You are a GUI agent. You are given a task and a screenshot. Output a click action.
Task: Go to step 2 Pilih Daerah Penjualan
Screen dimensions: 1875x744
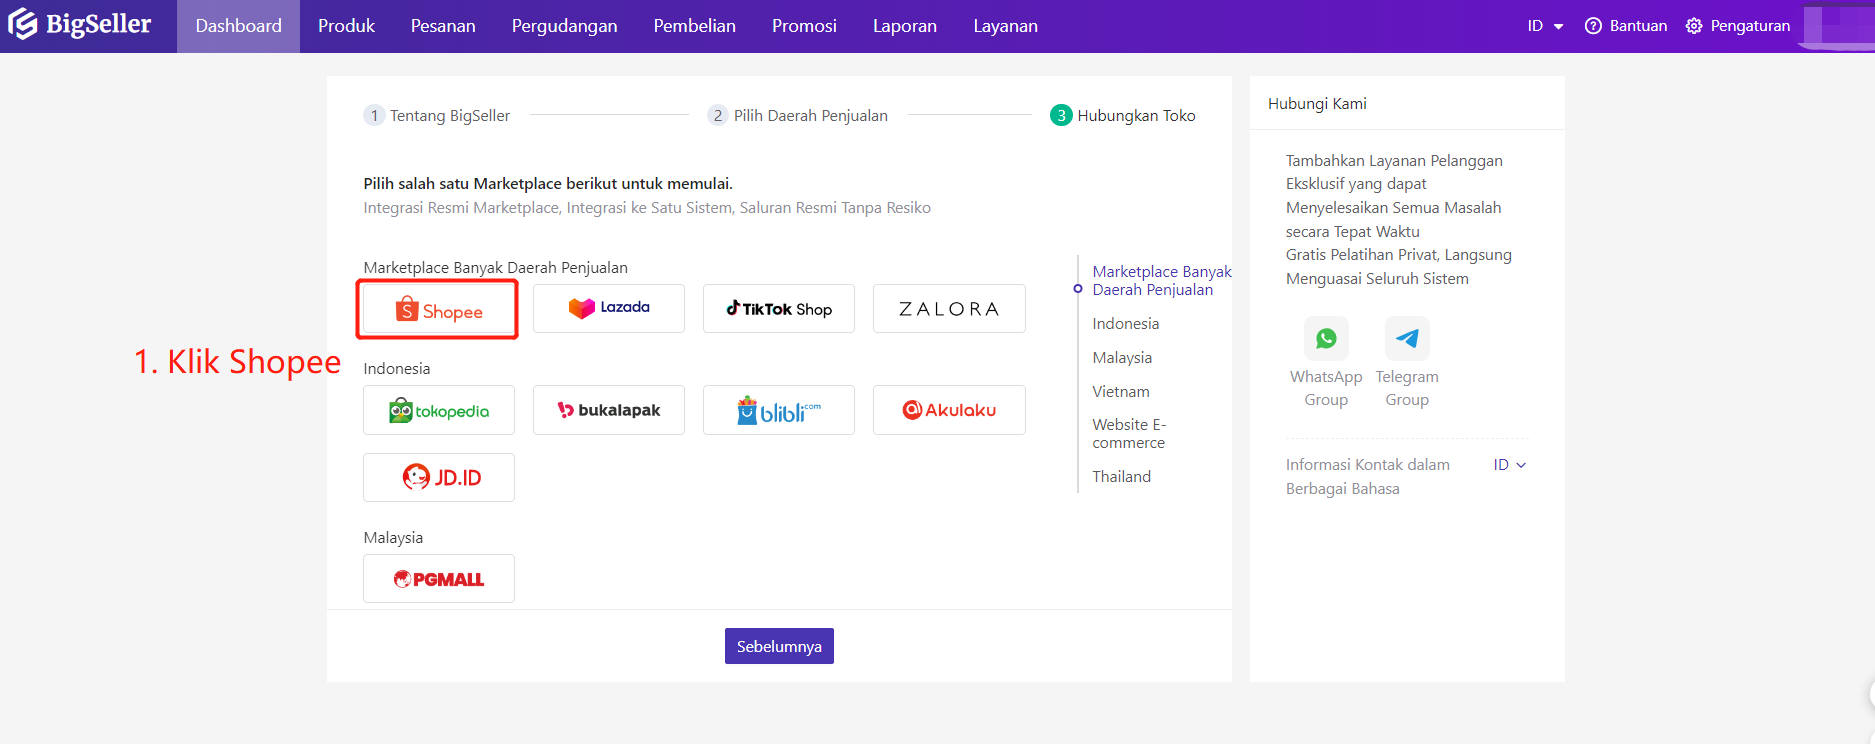click(798, 115)
